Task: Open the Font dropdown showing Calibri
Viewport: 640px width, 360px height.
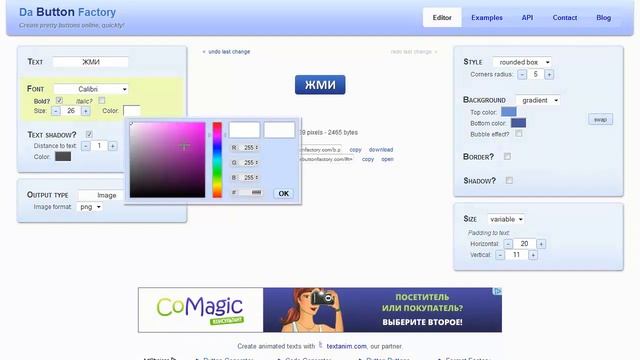Action: tap(91, 89)
